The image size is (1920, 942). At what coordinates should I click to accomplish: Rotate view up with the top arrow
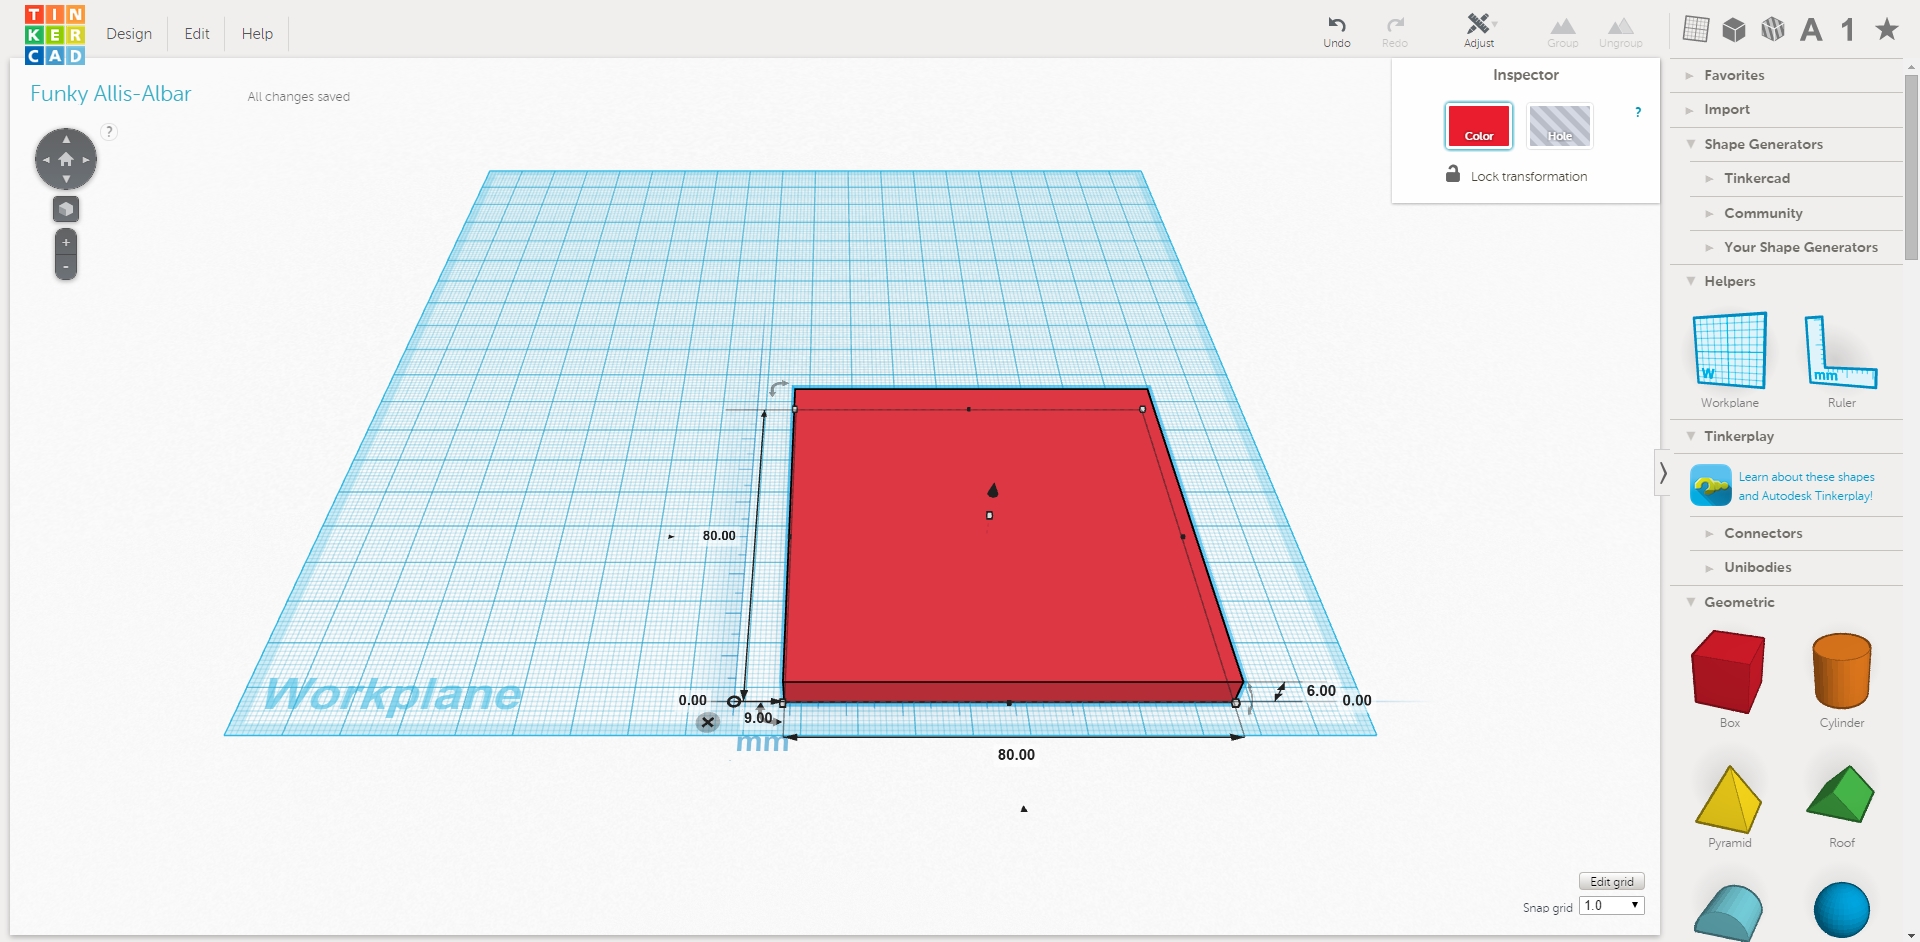click(66, 139)
